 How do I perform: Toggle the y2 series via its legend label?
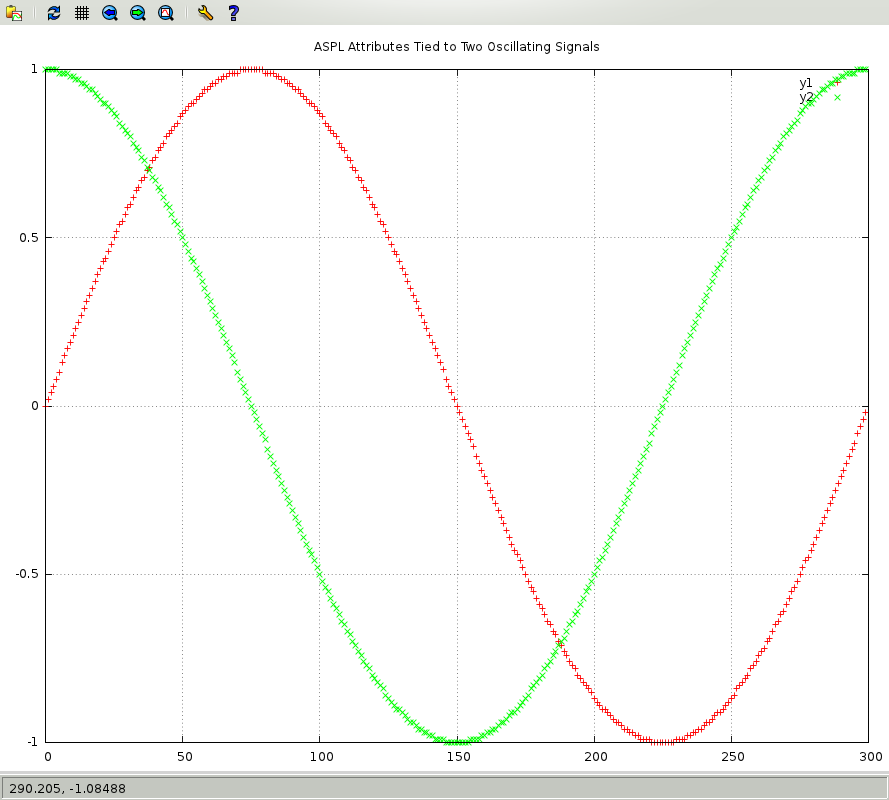pos(806,97)
